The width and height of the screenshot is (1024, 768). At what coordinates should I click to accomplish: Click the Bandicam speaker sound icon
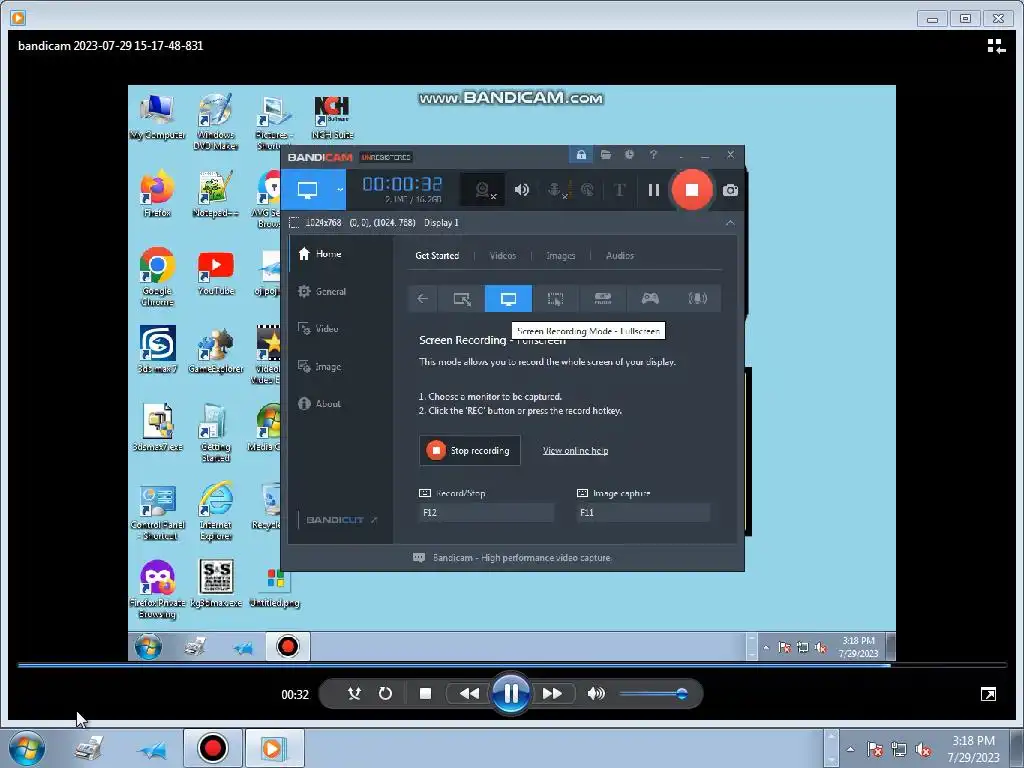[x=521, y=190]
